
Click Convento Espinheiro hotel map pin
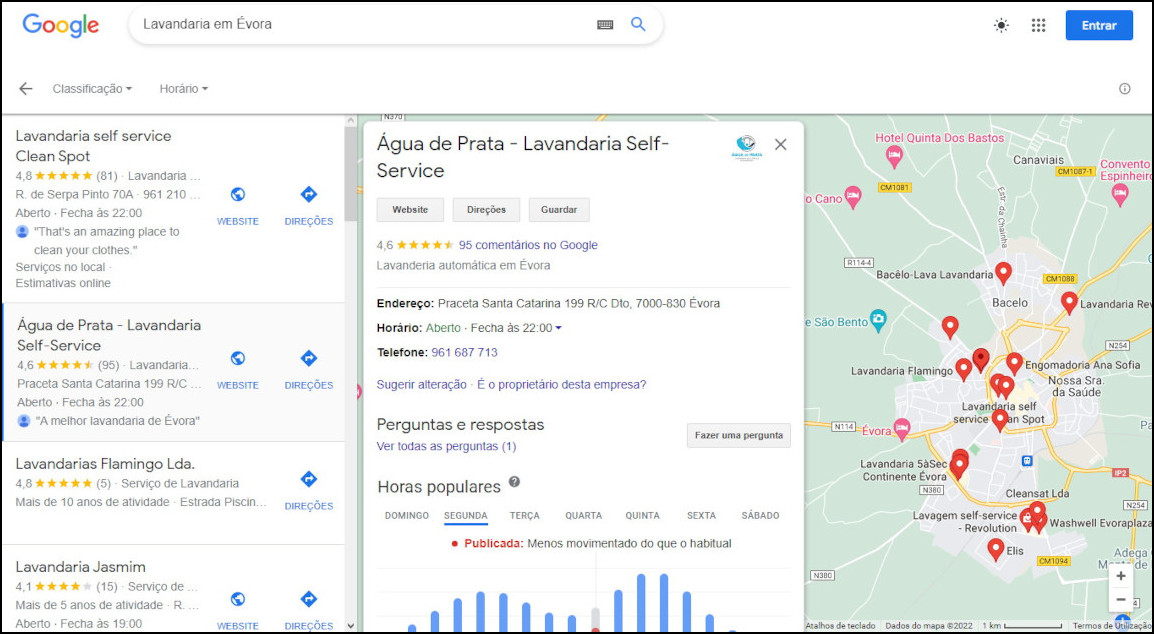[1119, 194]
